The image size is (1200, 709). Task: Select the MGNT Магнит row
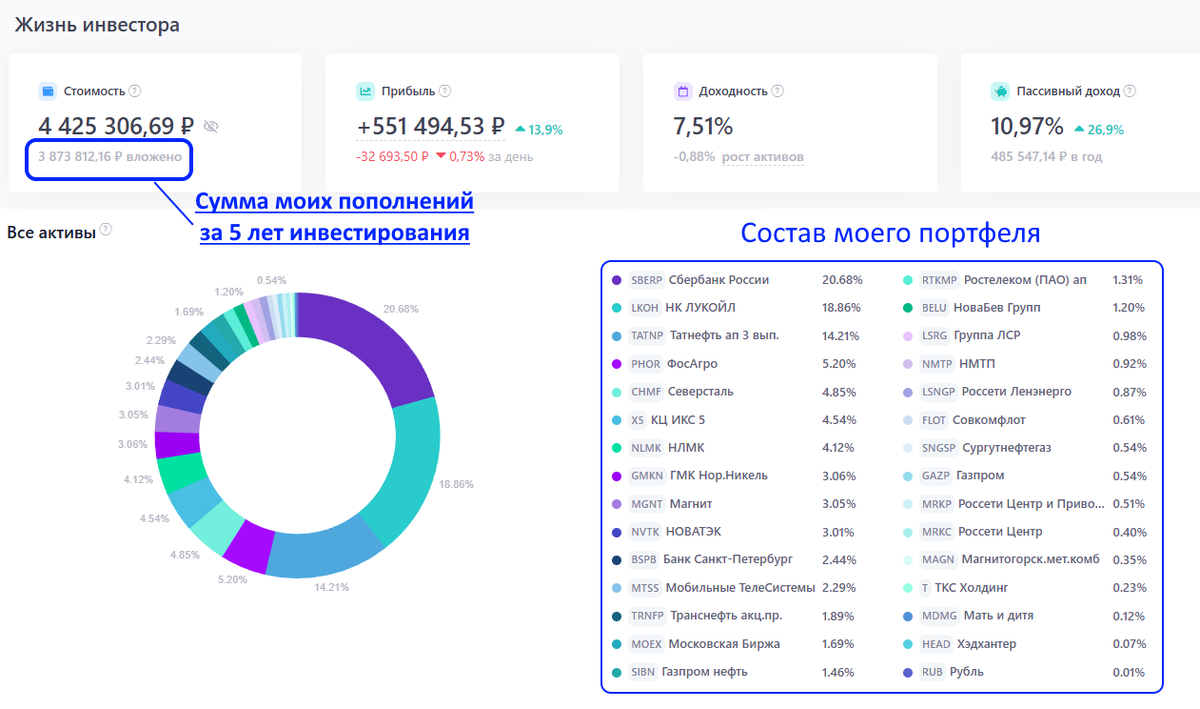coord(738,504)
